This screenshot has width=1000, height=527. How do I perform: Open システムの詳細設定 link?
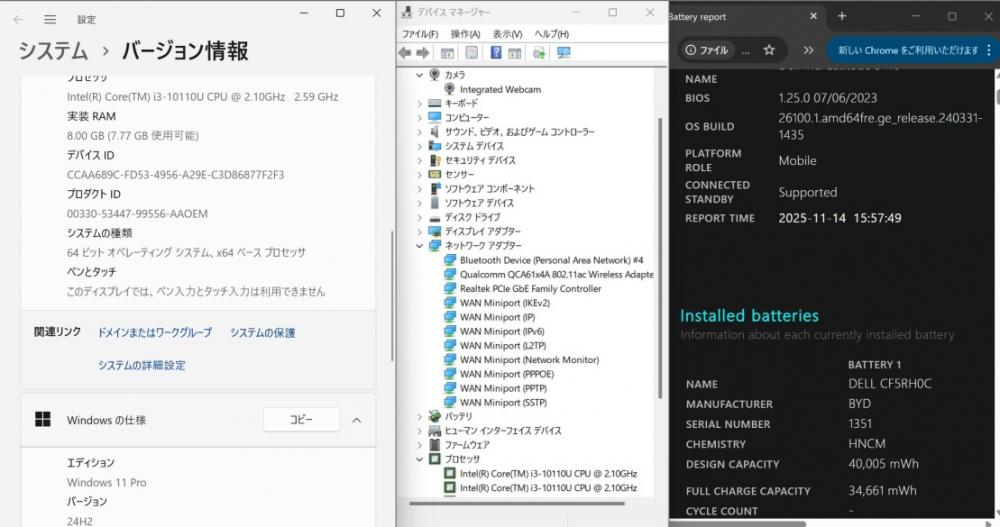coord(142,365)
